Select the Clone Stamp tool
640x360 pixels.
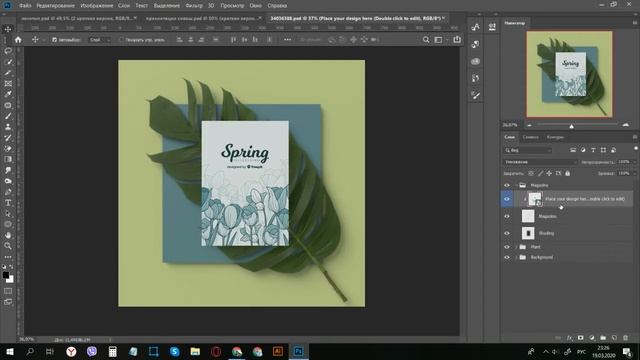pyautogui.click(x=8, y=127)
